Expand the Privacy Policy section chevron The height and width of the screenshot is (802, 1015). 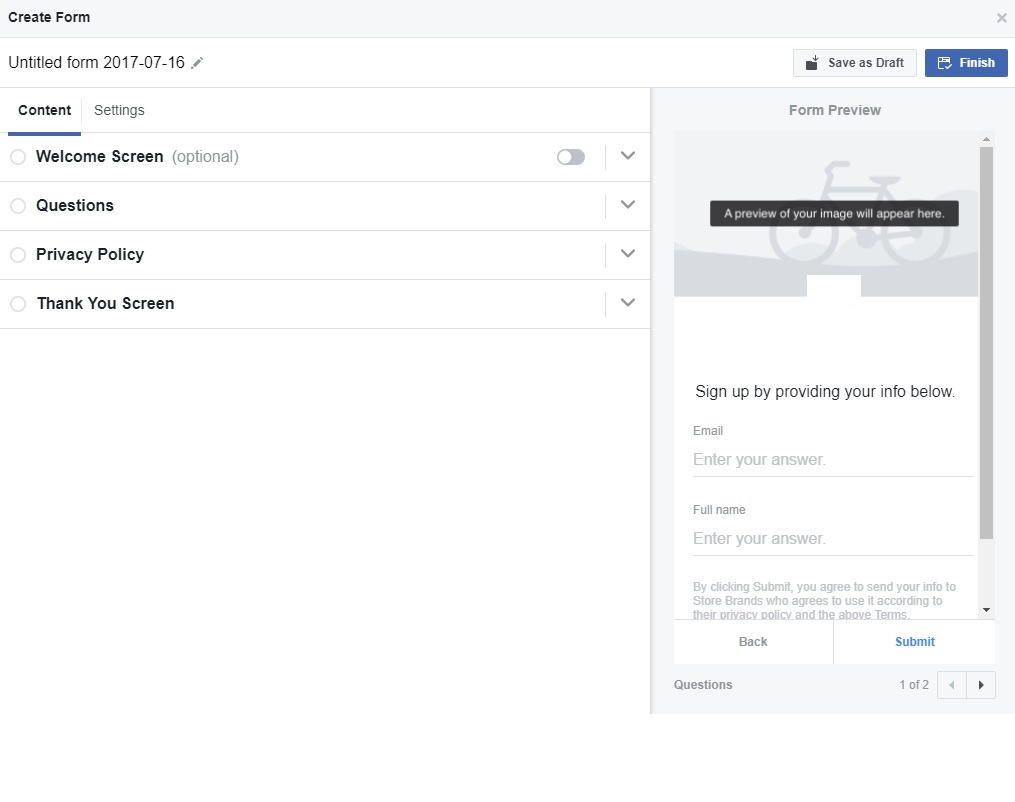(x=628, y=254)
